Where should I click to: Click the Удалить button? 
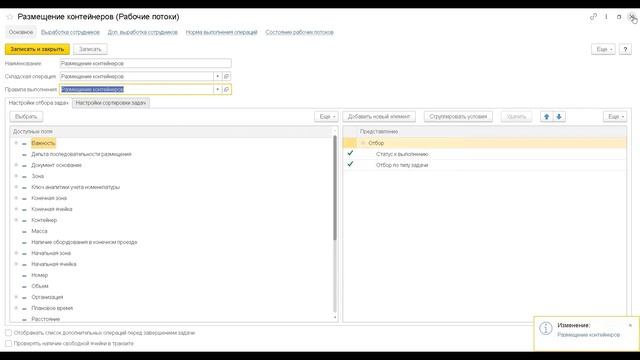516,117
